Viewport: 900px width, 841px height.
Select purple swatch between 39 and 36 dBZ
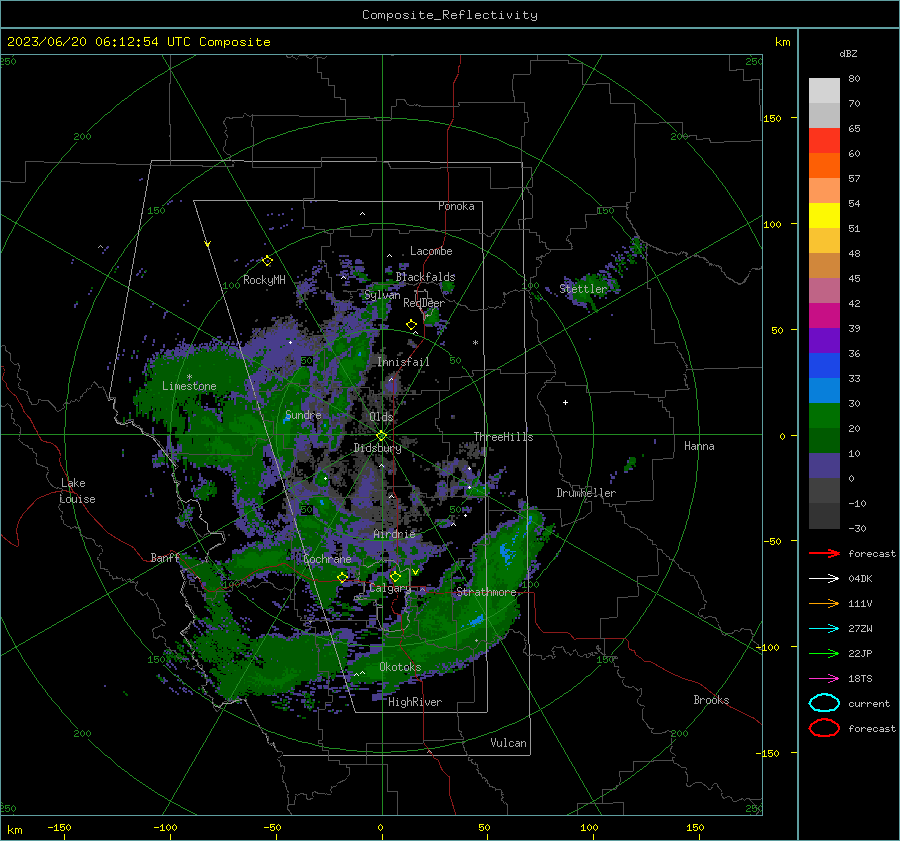[x=824, y=341]
